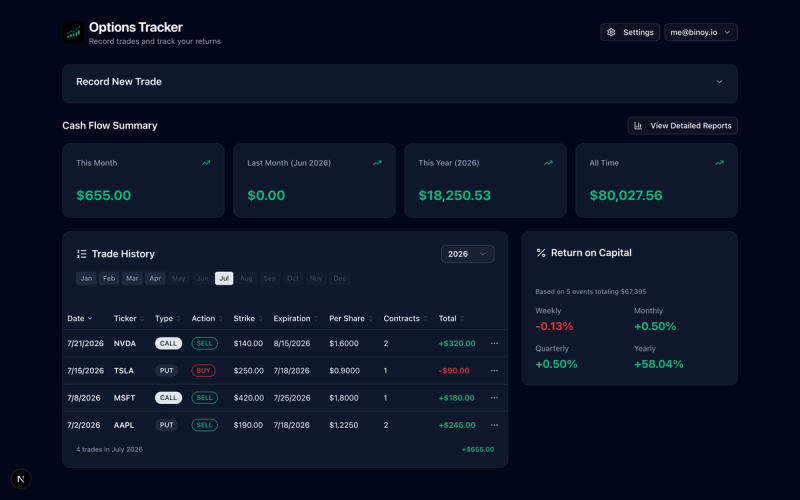The image size is (800, 500).
Task: Click the $420.00 strike value
Action: (x=248, y=397)
